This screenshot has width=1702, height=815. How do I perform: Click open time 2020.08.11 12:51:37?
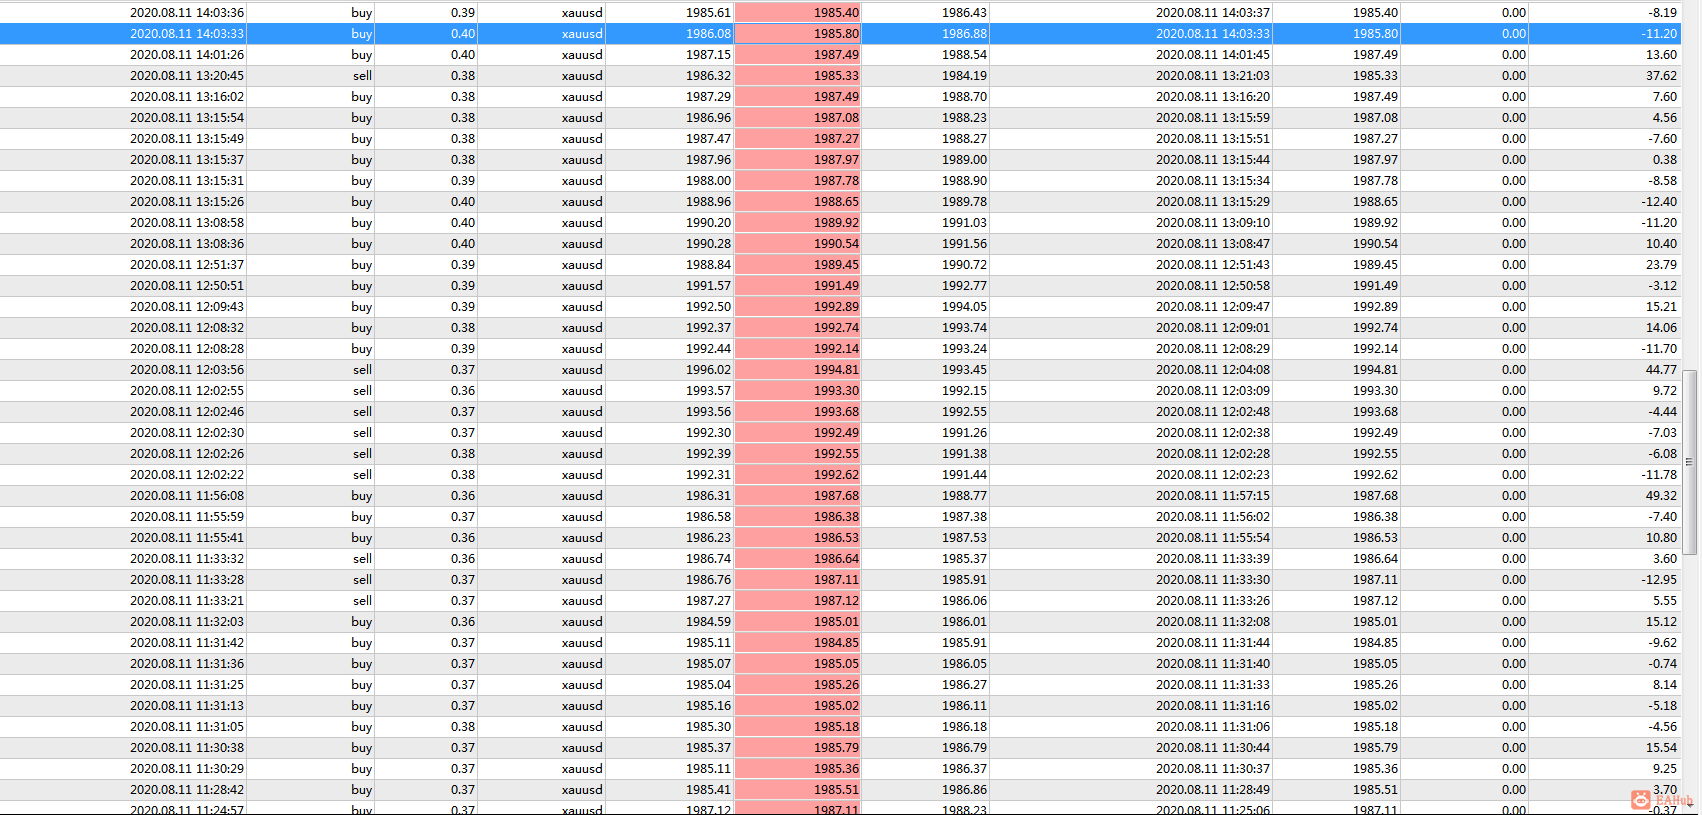[x=187, y=265]
